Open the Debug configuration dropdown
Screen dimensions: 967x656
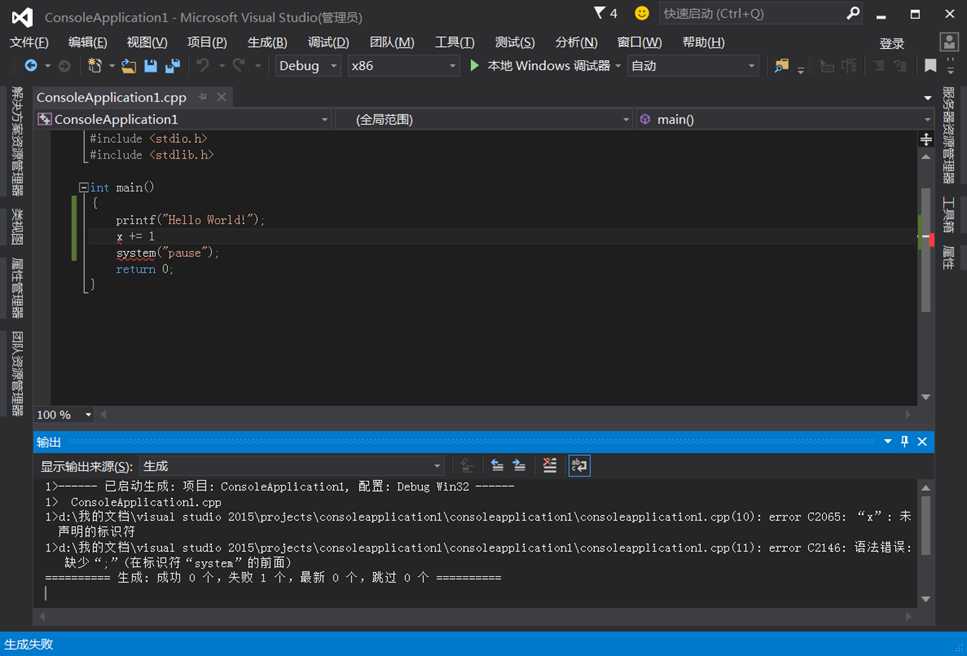(308, 66)
